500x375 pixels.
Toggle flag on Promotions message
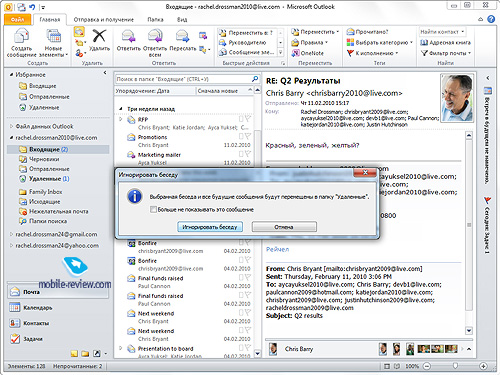point(248,136)
